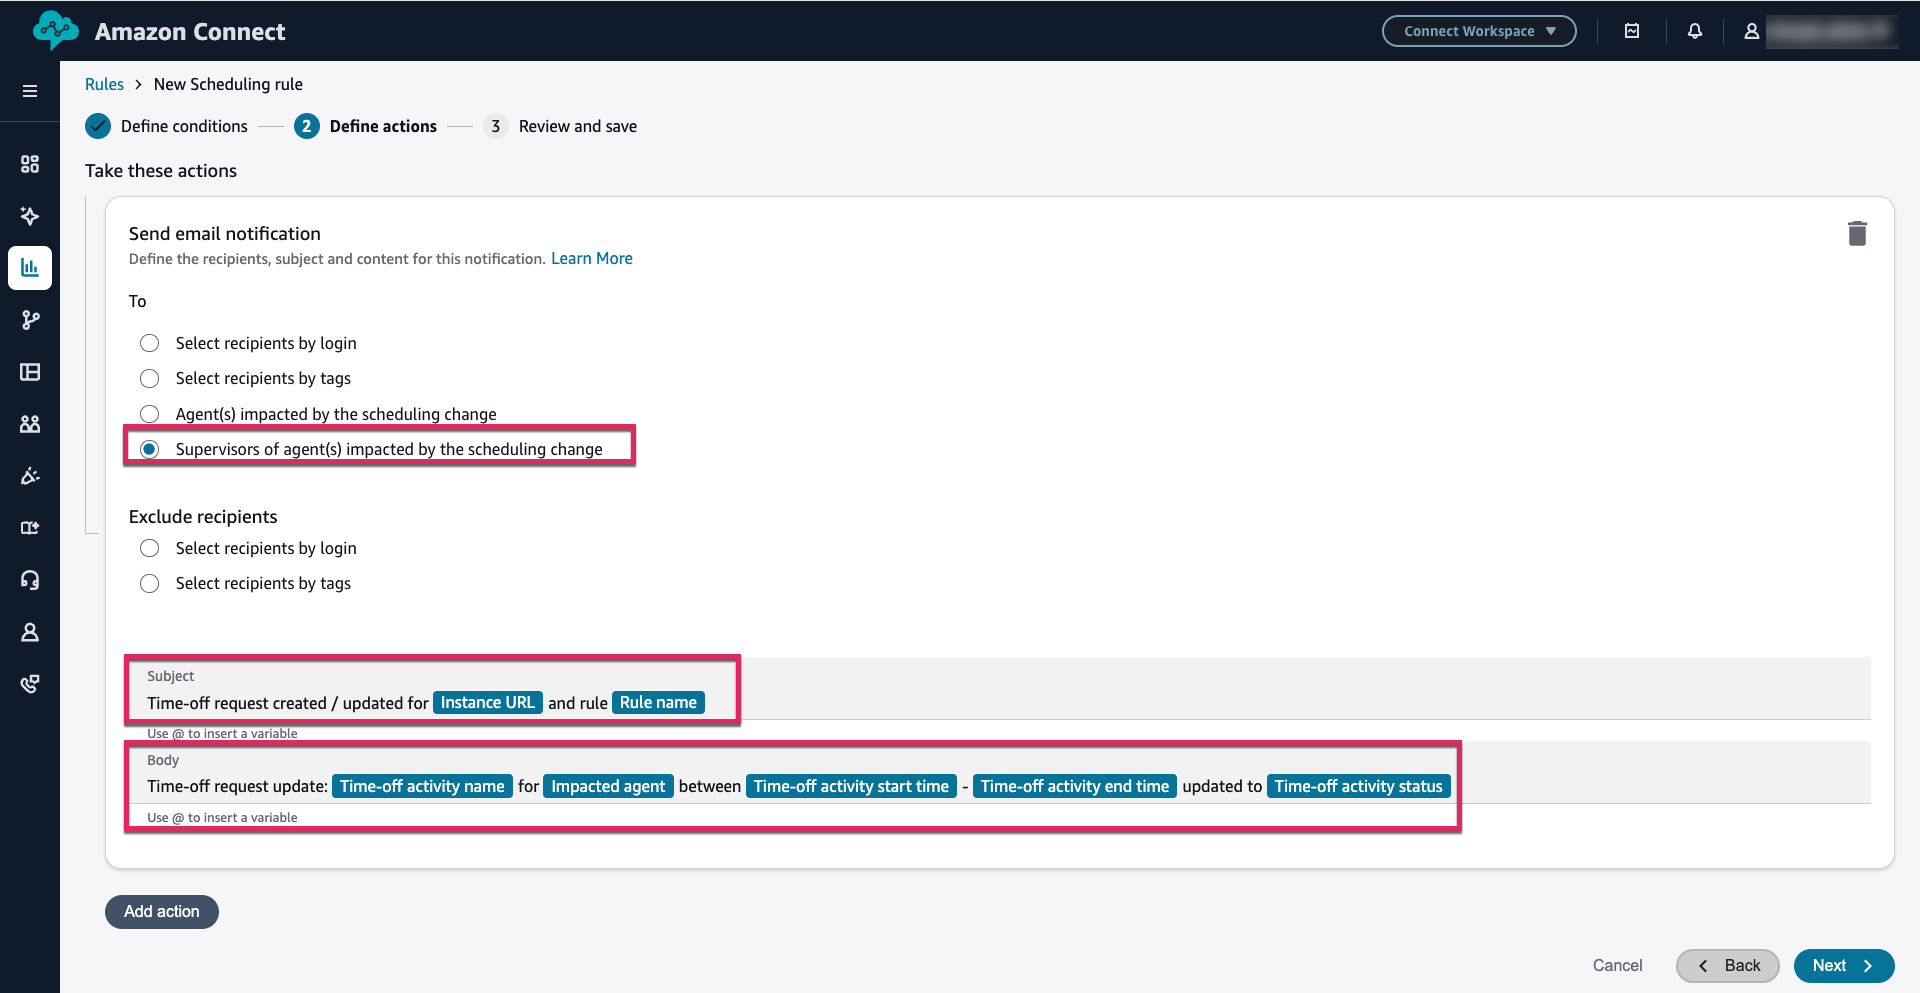Open the single user profile sidebar icon
The width and height of the screenshot is (1920, 993).
[30, 632]
